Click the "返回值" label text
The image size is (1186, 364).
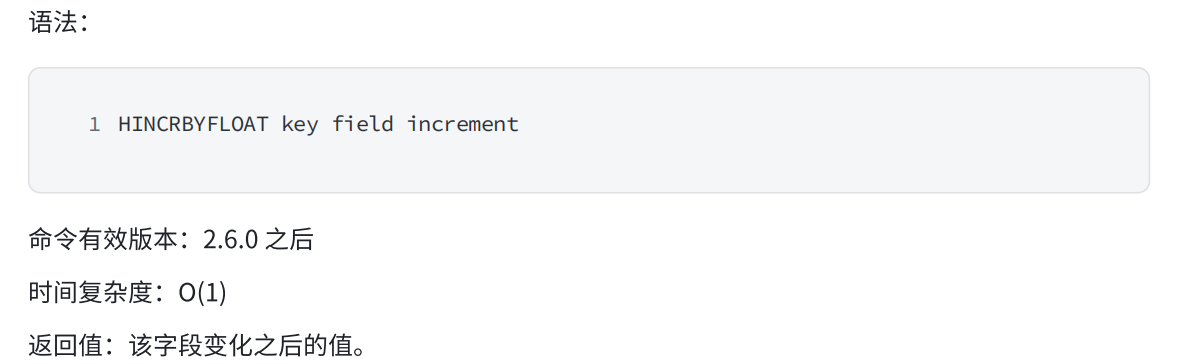click(x=66, y=346)
